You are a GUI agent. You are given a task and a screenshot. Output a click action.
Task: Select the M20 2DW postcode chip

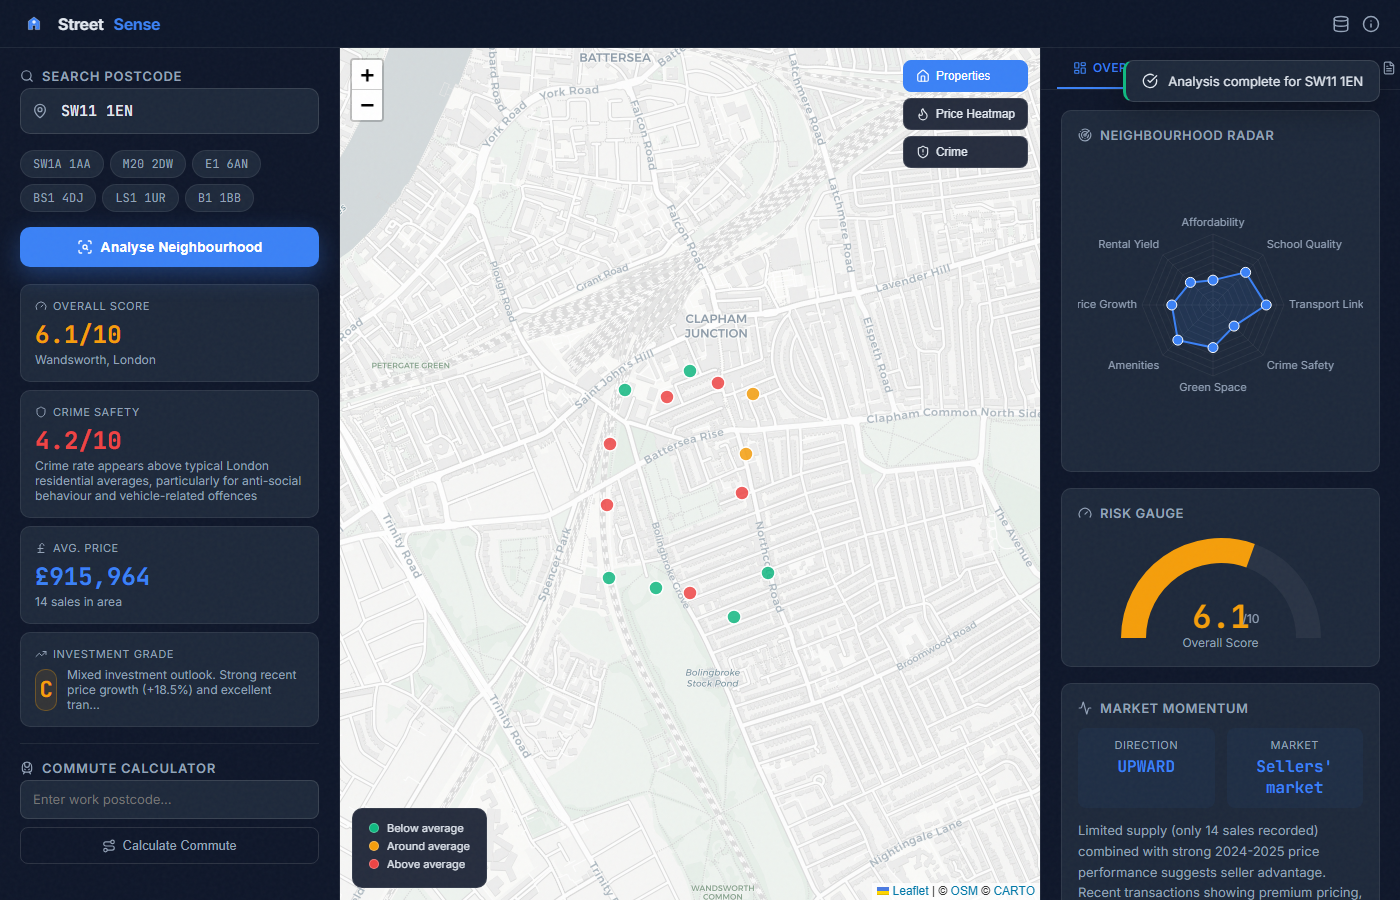[x=147, y=164]
